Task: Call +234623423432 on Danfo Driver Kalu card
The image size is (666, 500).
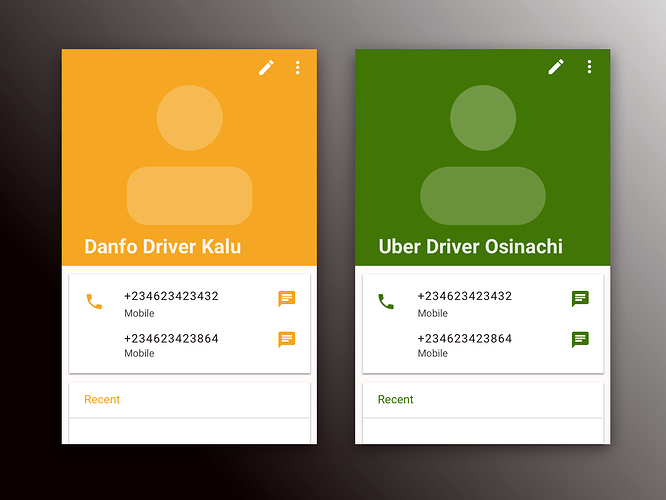Action: coord(171,296)
